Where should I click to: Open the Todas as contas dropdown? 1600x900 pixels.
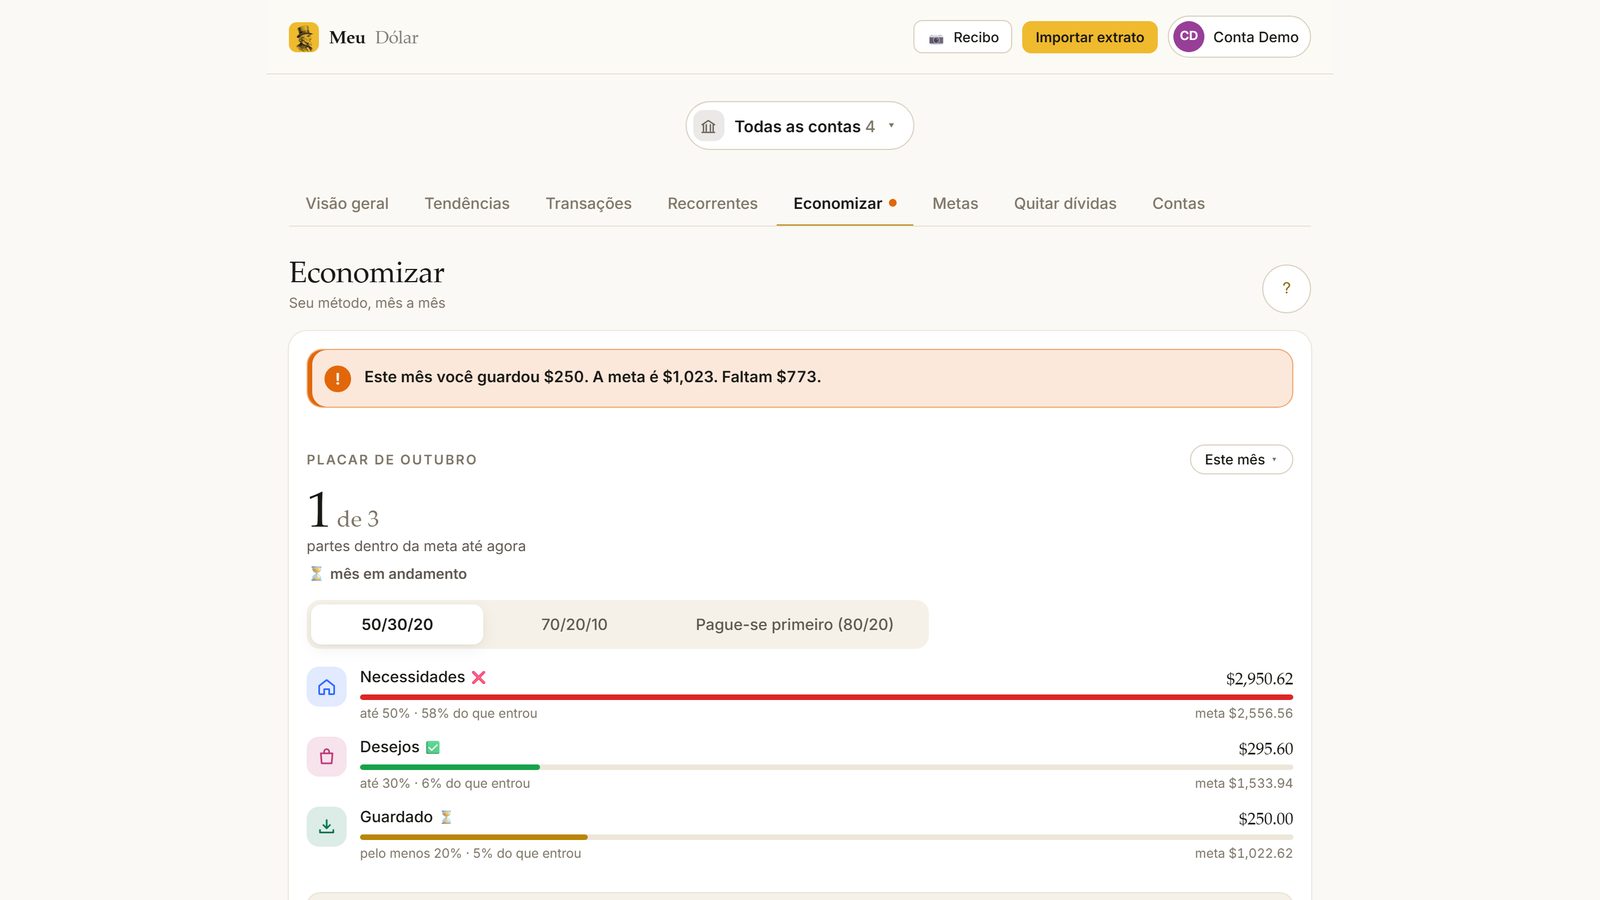coord(800,126)
